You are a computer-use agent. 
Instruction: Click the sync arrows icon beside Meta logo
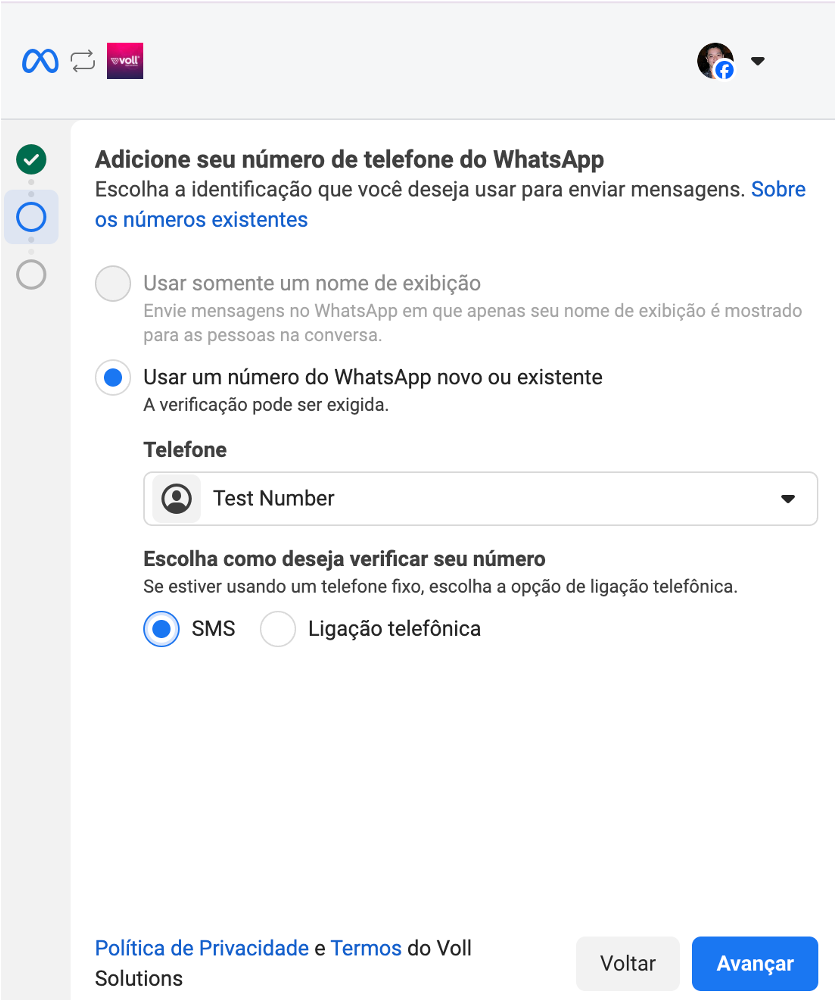[x=83, y=61]
